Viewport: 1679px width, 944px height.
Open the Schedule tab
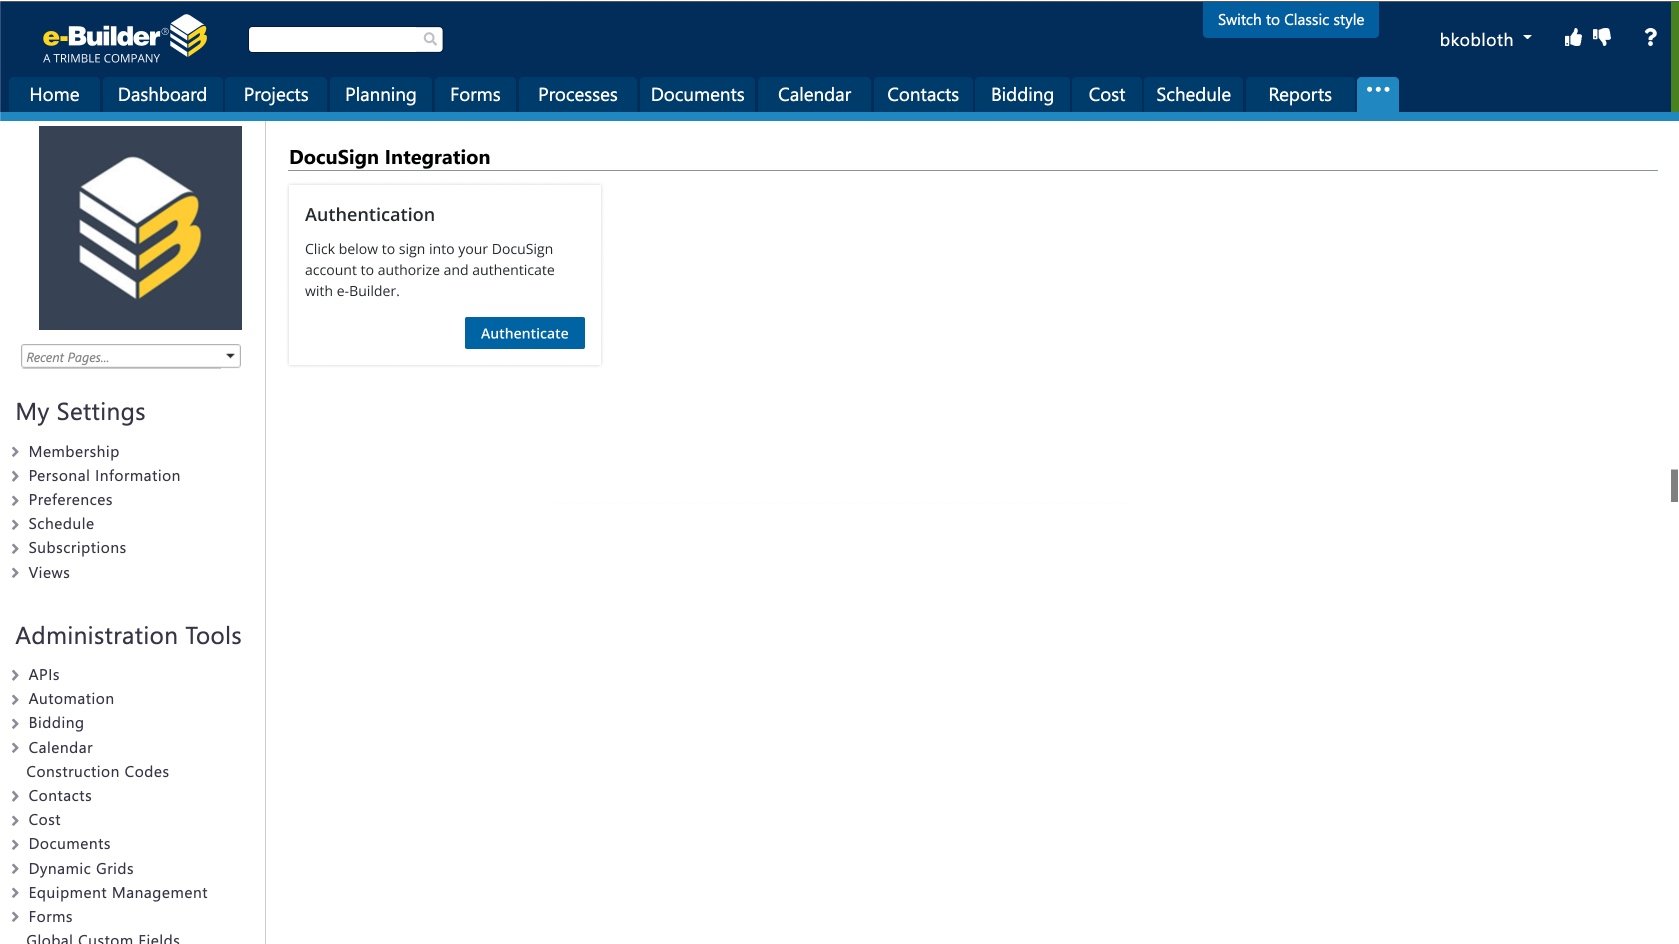coord(1193,95)
